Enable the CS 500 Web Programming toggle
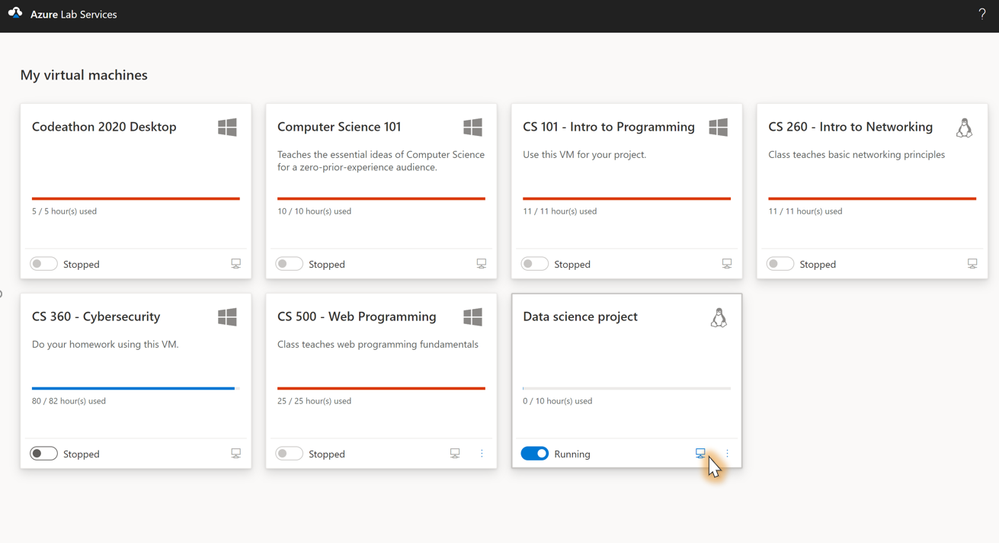This screenshot has width=999, height=543. tap(289, 454)
